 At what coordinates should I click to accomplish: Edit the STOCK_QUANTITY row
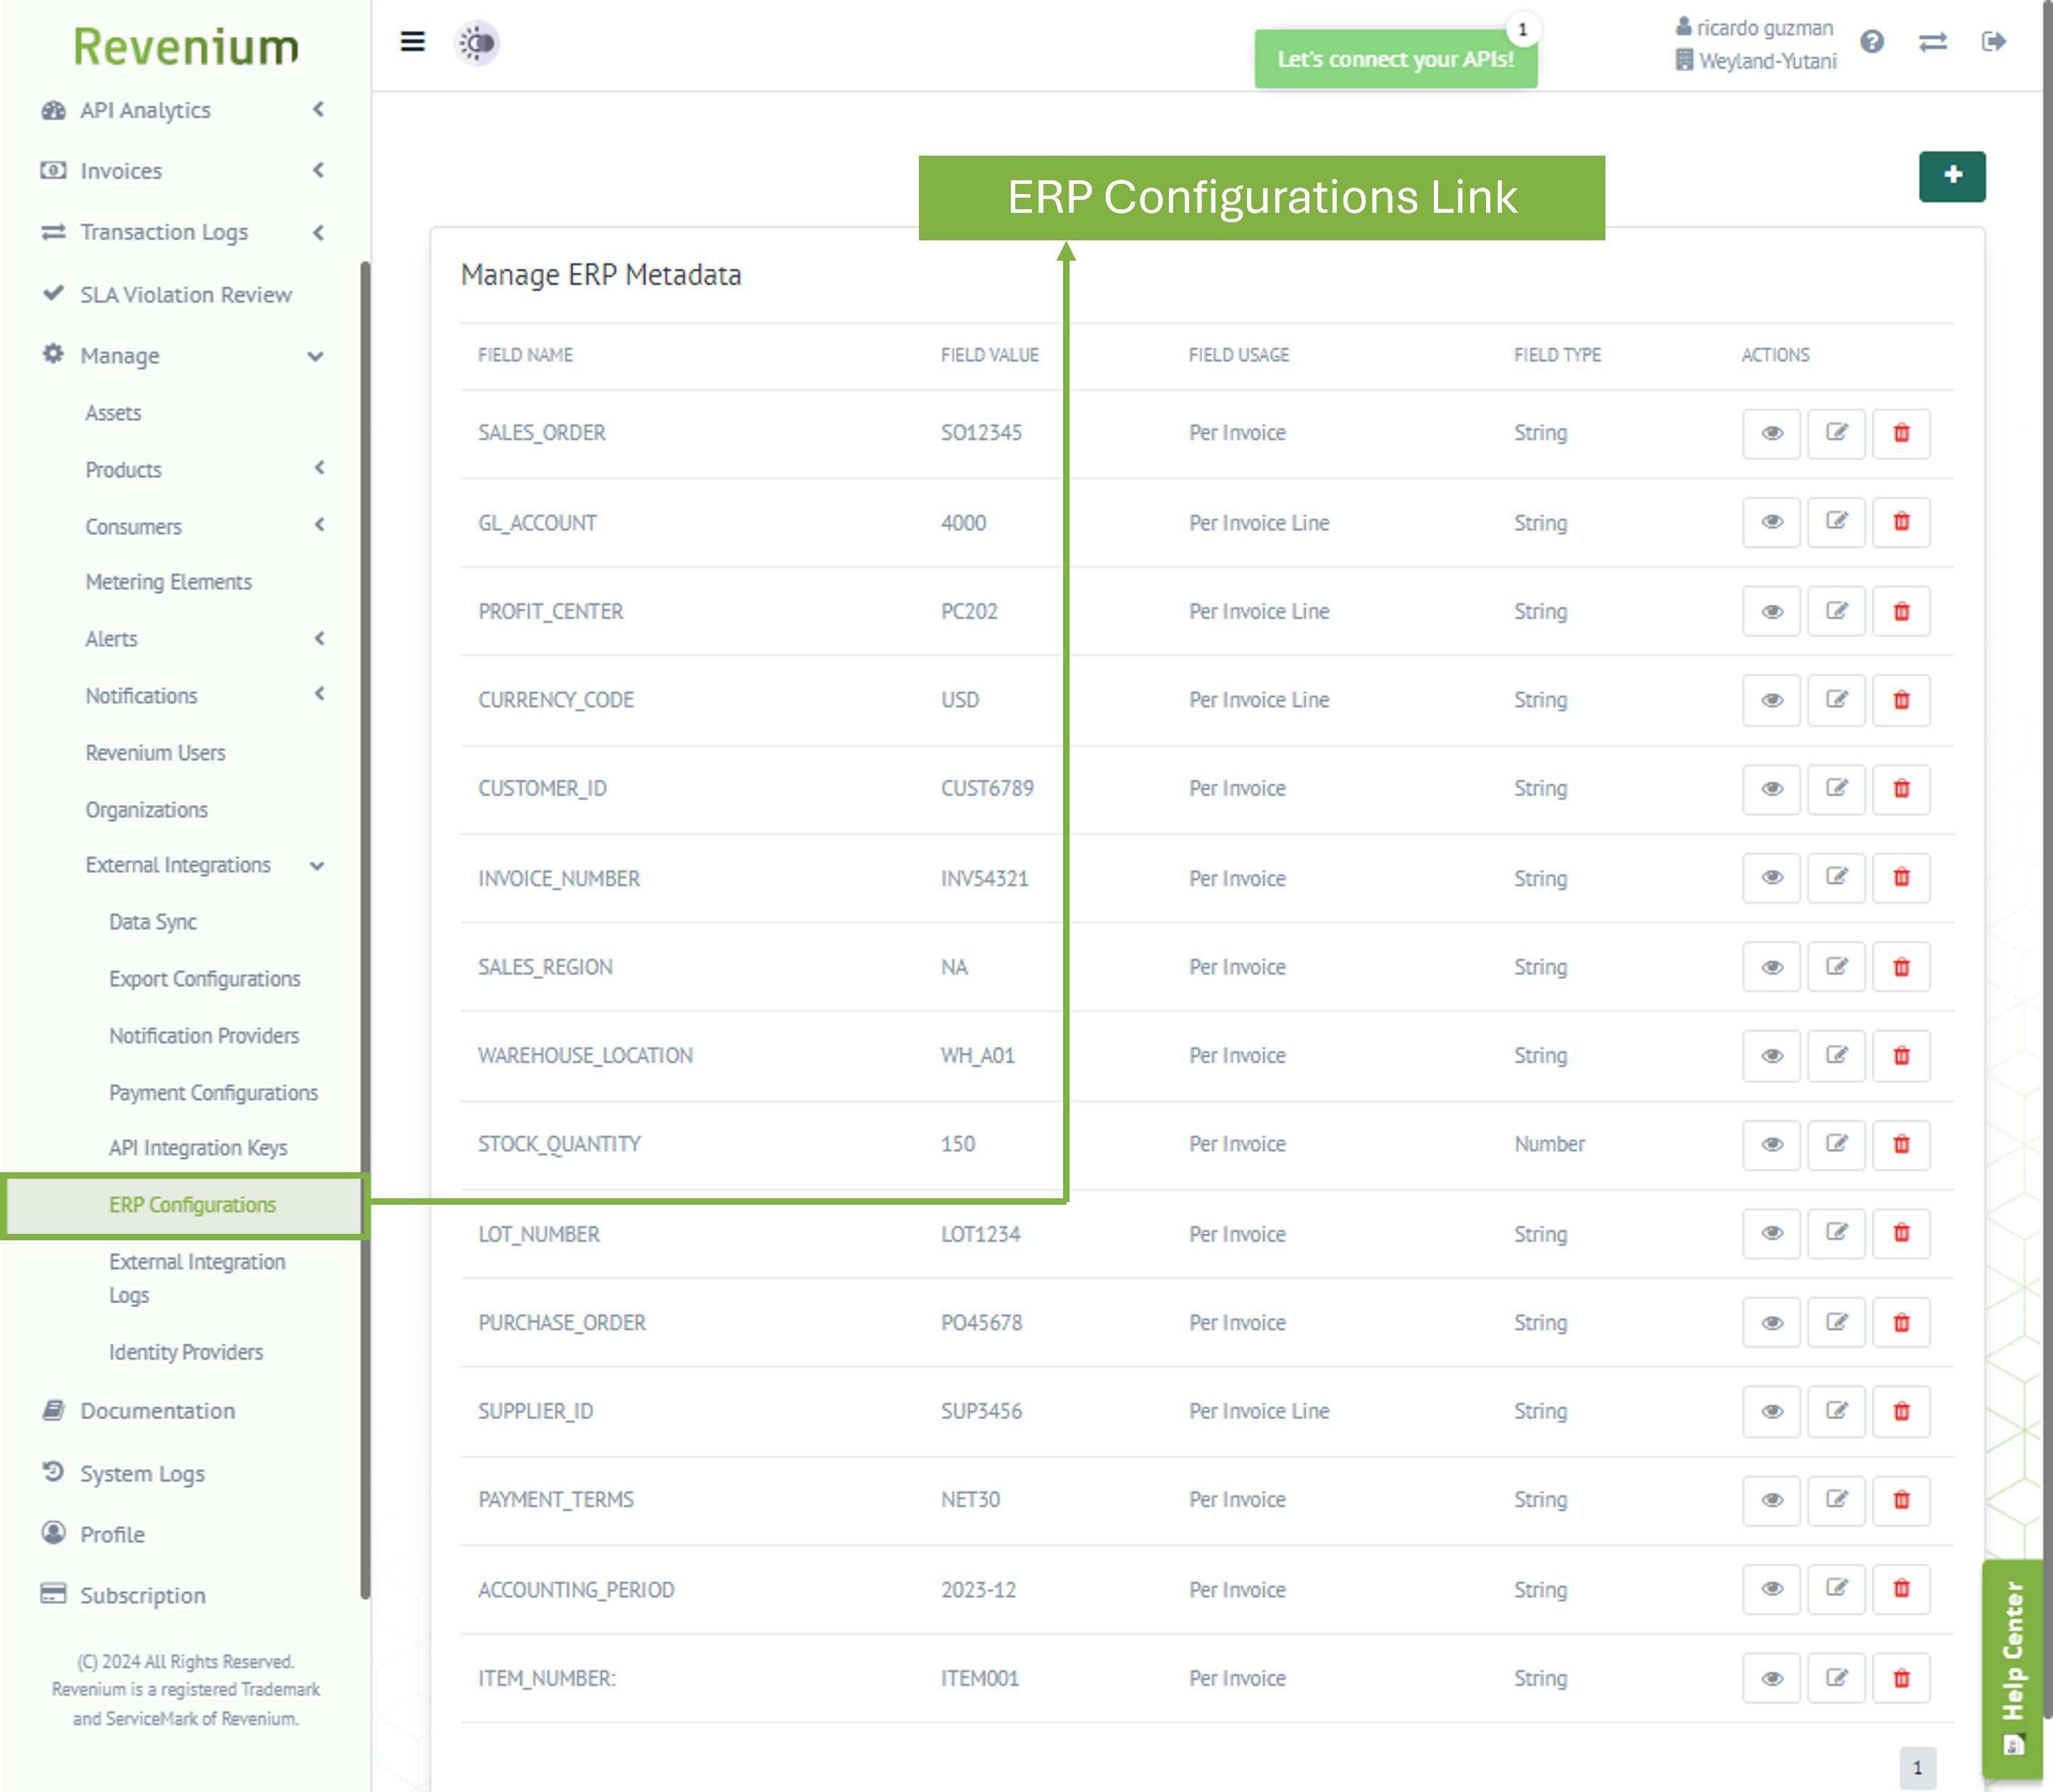click(x=1836, y=1144)
